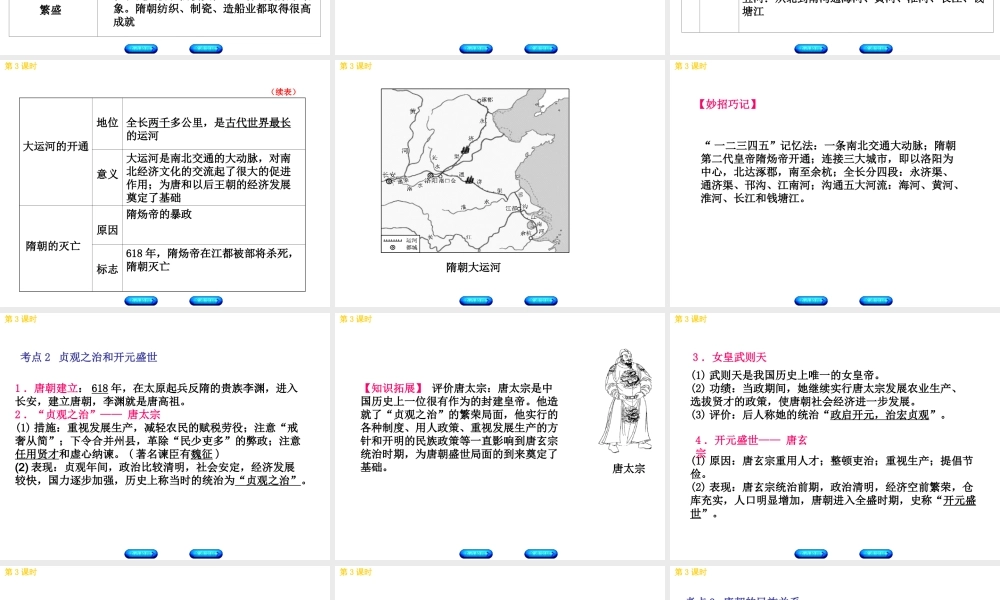Click right blue button under the 繁盛 table slide
This screenshot has width=1000, height=600.
pyautogui.click(x=206, y=49)
